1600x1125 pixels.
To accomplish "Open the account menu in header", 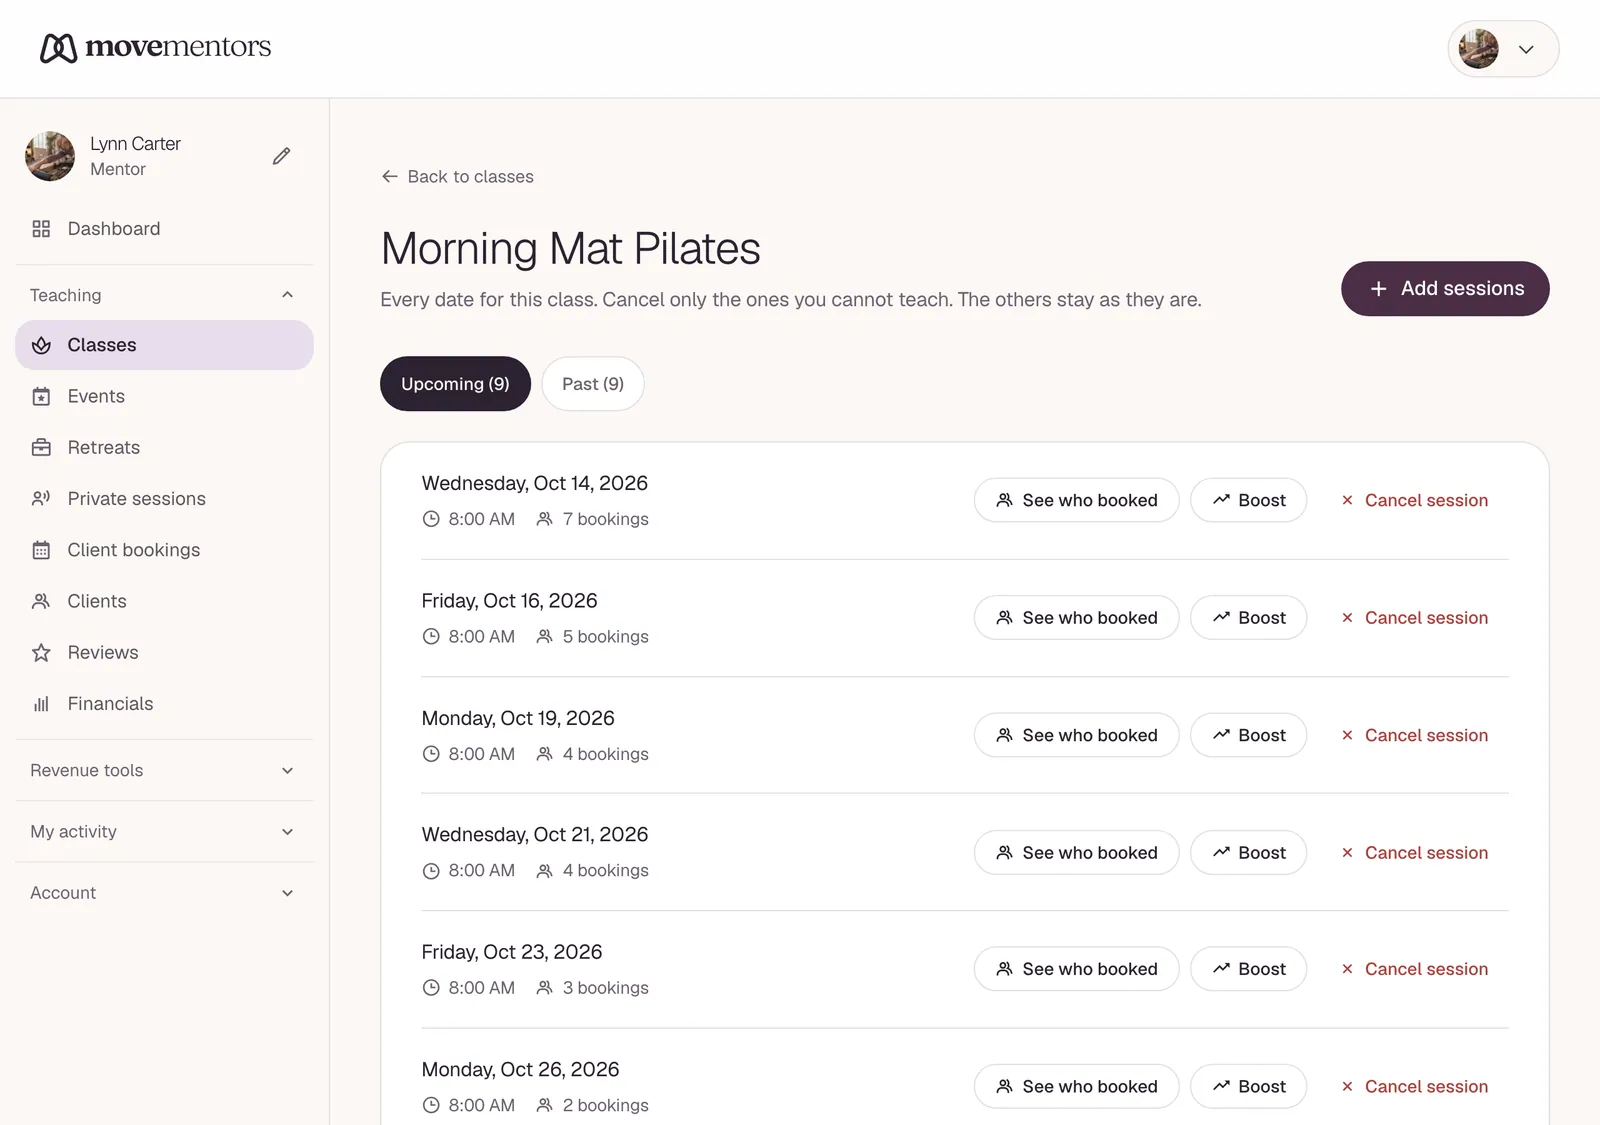I will (x=1503, y=49).
